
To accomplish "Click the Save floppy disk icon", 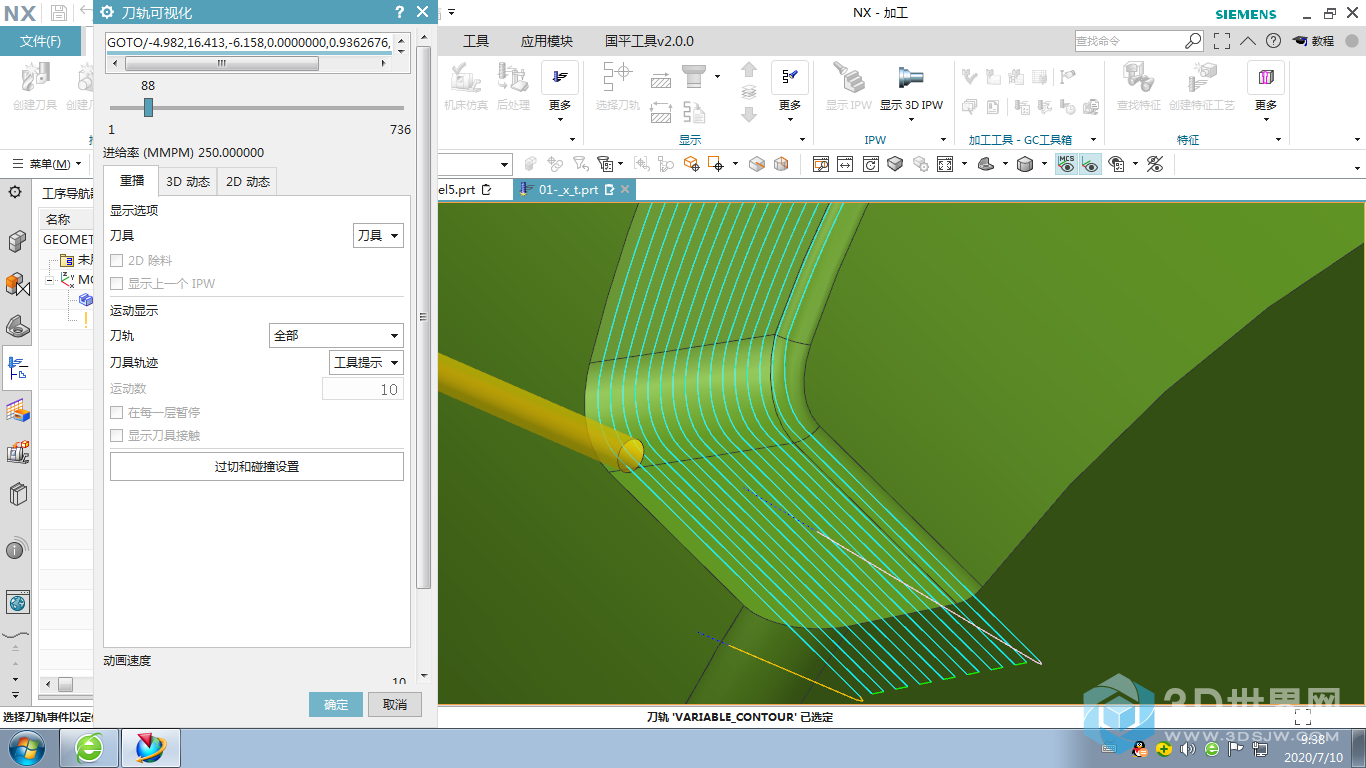I will click(59, 13).
